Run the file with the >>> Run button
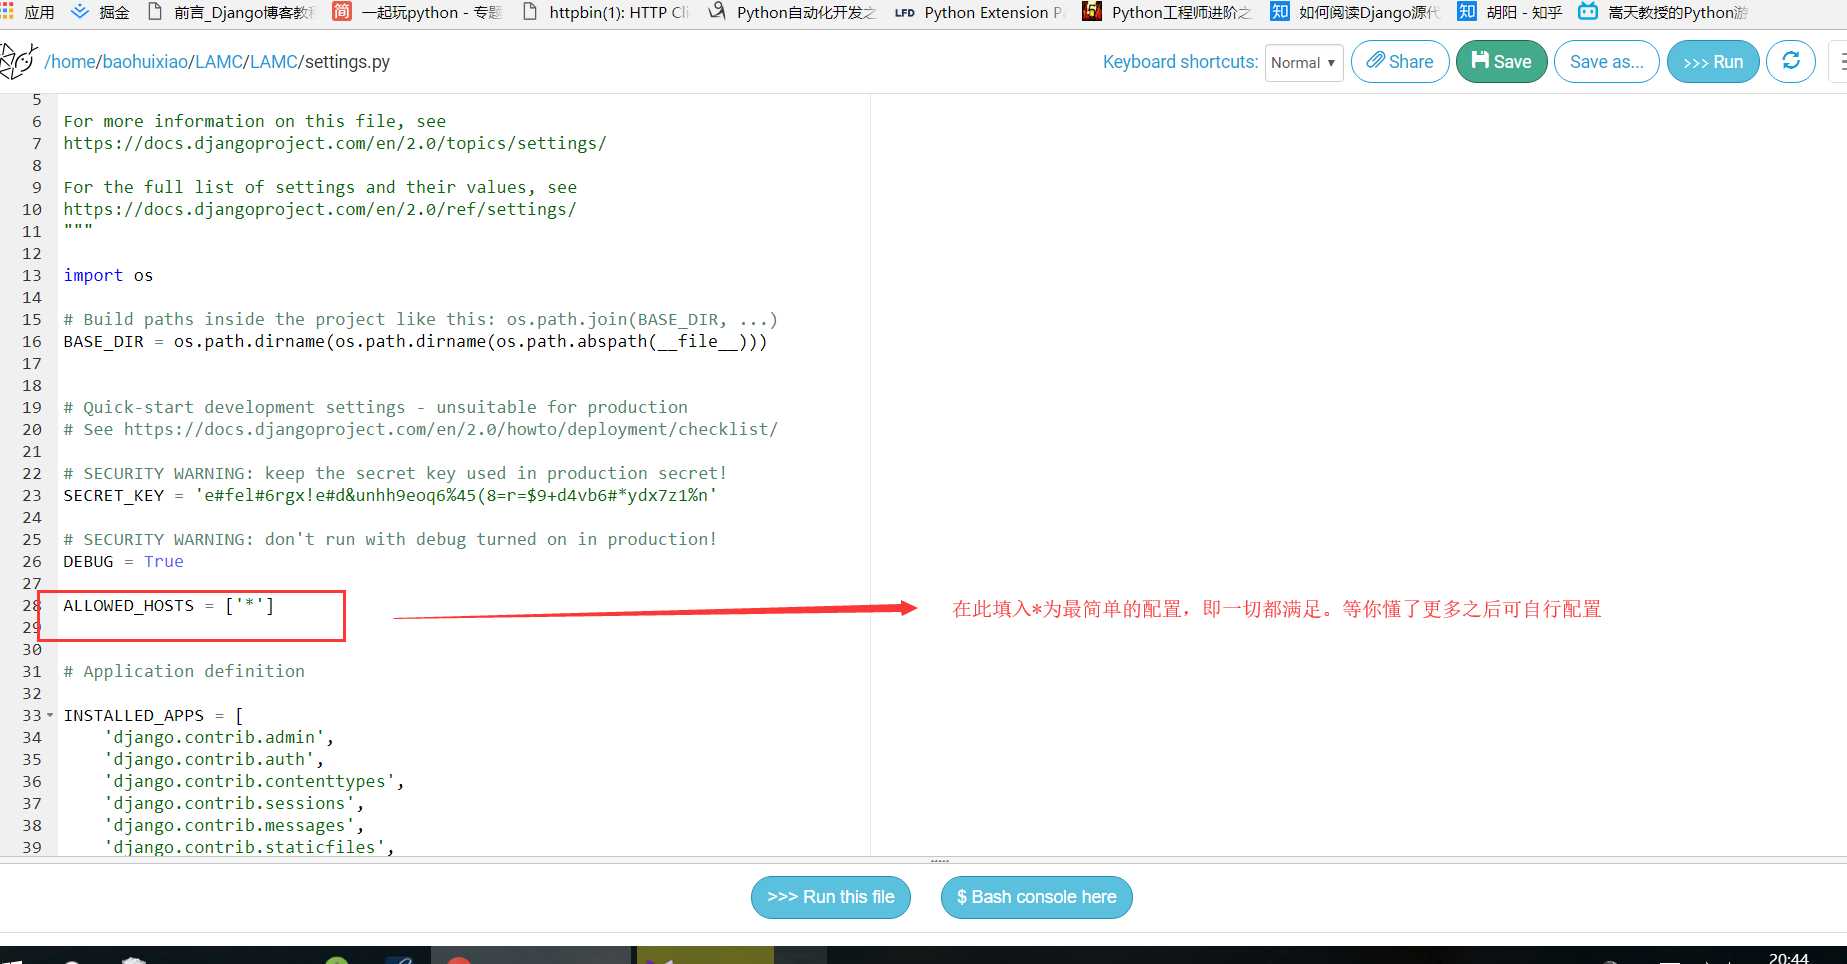Screen dimensions: 1847x964 (1713, 61)
